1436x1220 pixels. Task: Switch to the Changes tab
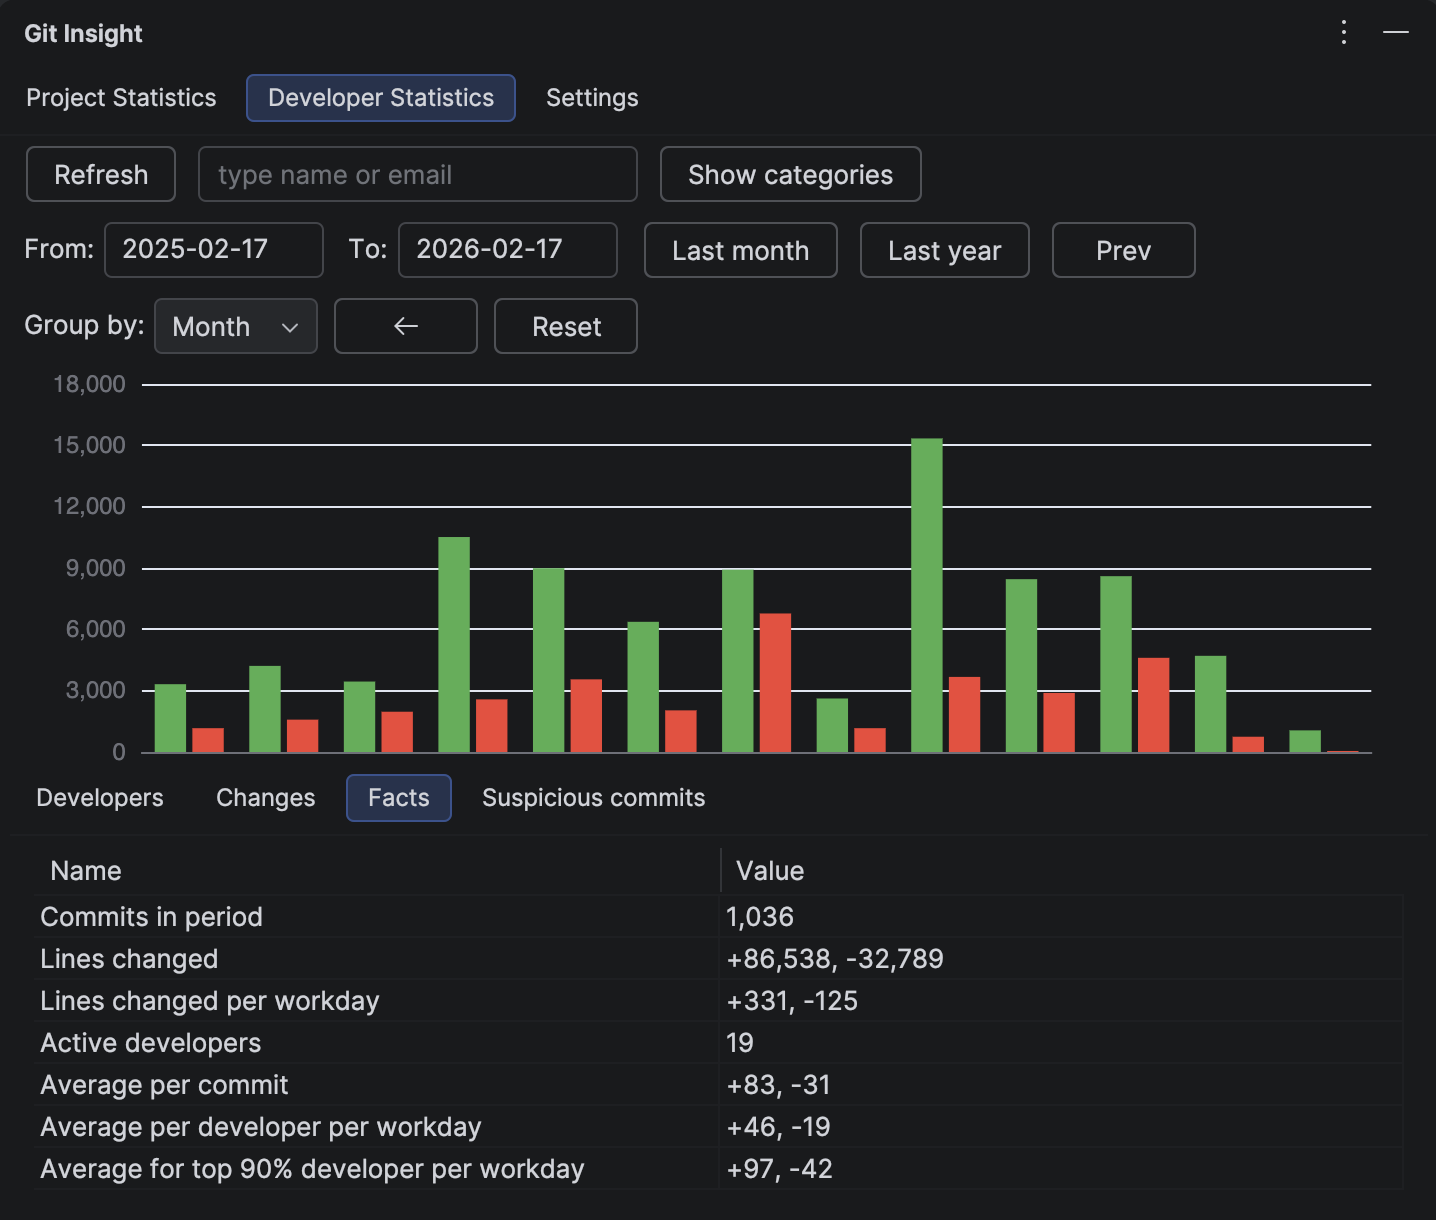[x=265, y=797]
